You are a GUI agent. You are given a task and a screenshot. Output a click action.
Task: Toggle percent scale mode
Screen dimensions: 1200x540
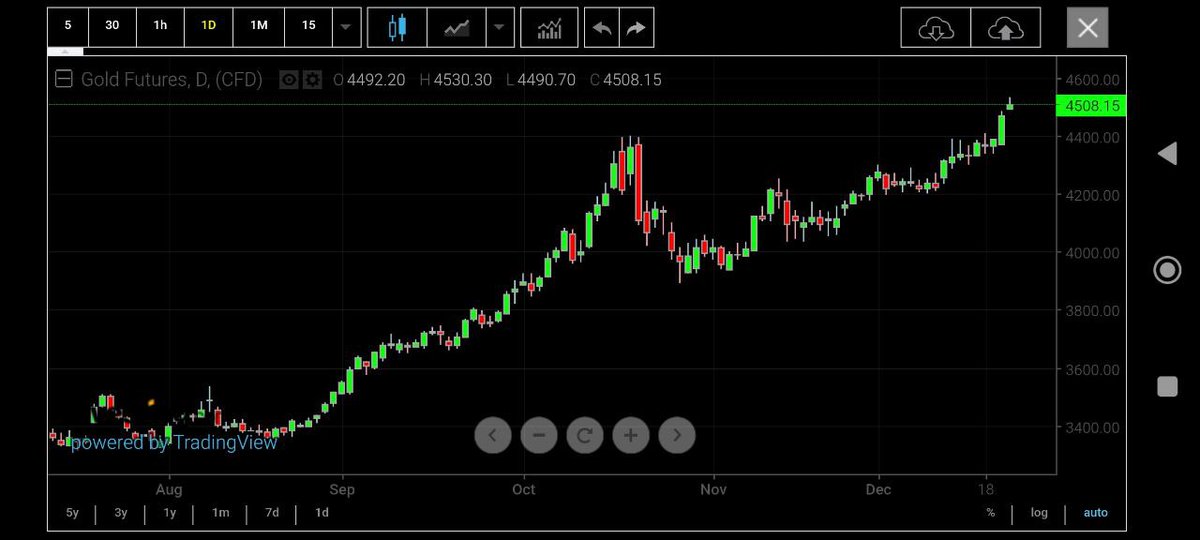pos(990,513)
